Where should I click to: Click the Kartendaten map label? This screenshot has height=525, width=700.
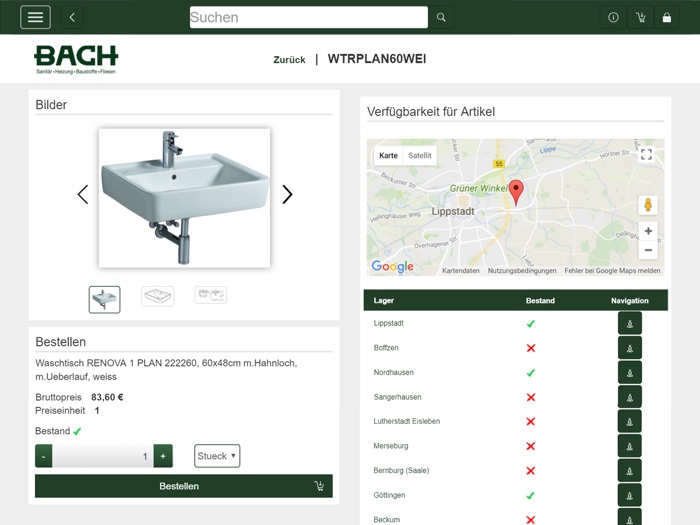click(461, 271)
